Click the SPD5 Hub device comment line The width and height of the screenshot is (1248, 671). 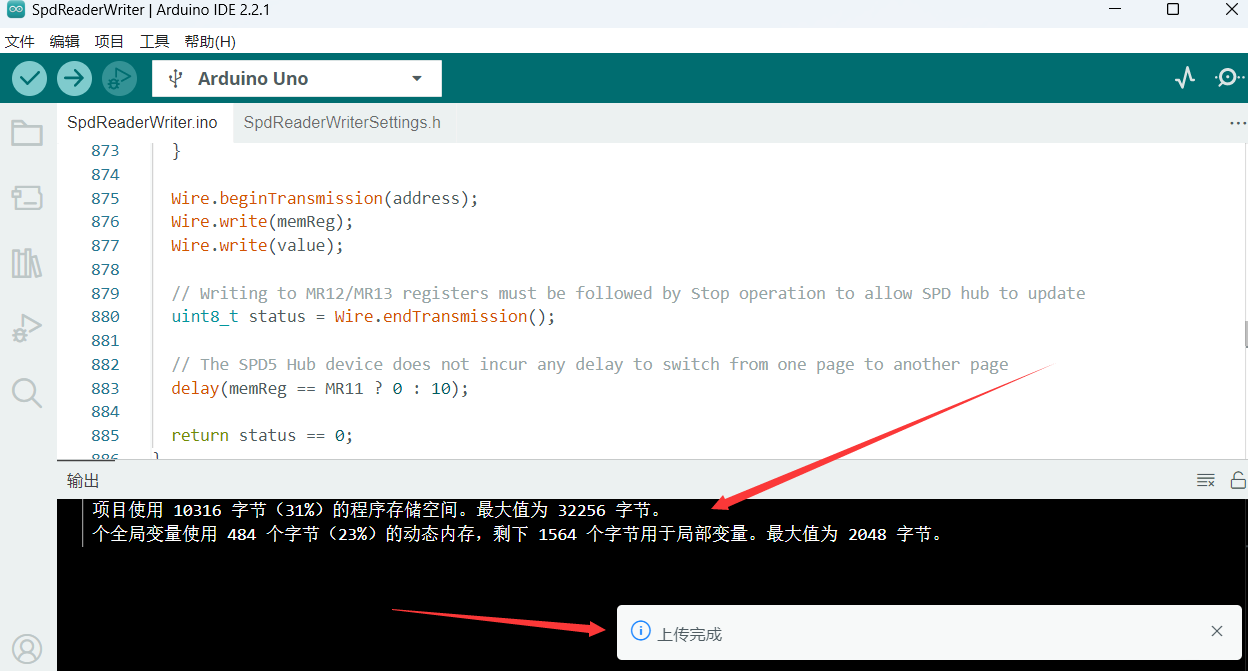tap(590, 364)
